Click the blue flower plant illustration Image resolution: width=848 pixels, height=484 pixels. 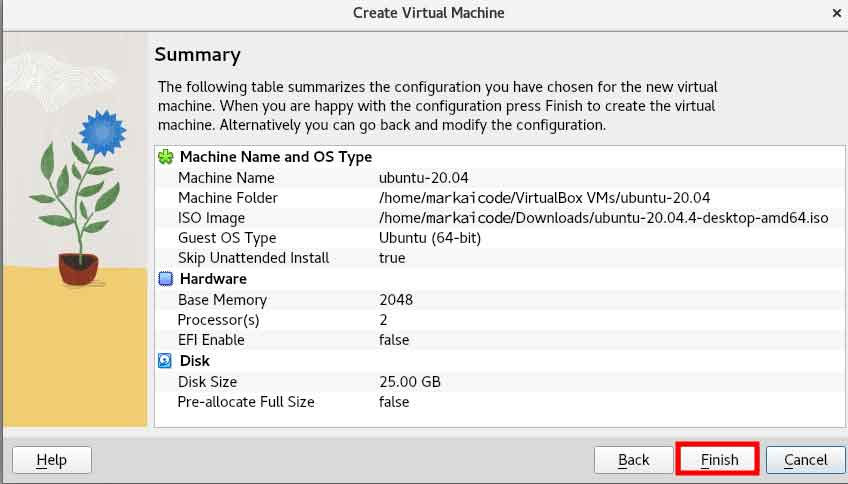pyautogui.click(x=76, y=197)
